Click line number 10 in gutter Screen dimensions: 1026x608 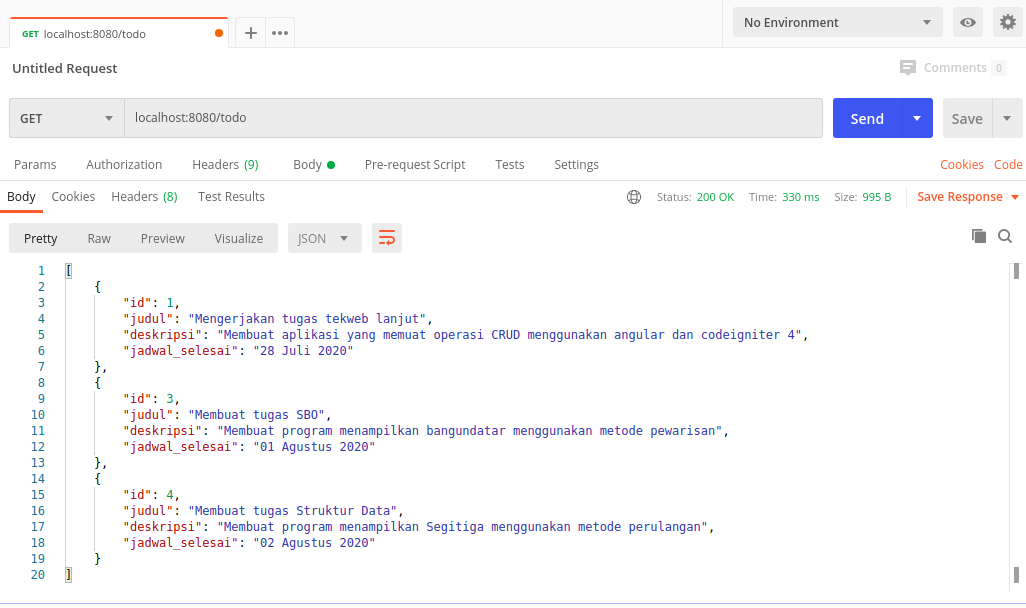coord(38,415)
